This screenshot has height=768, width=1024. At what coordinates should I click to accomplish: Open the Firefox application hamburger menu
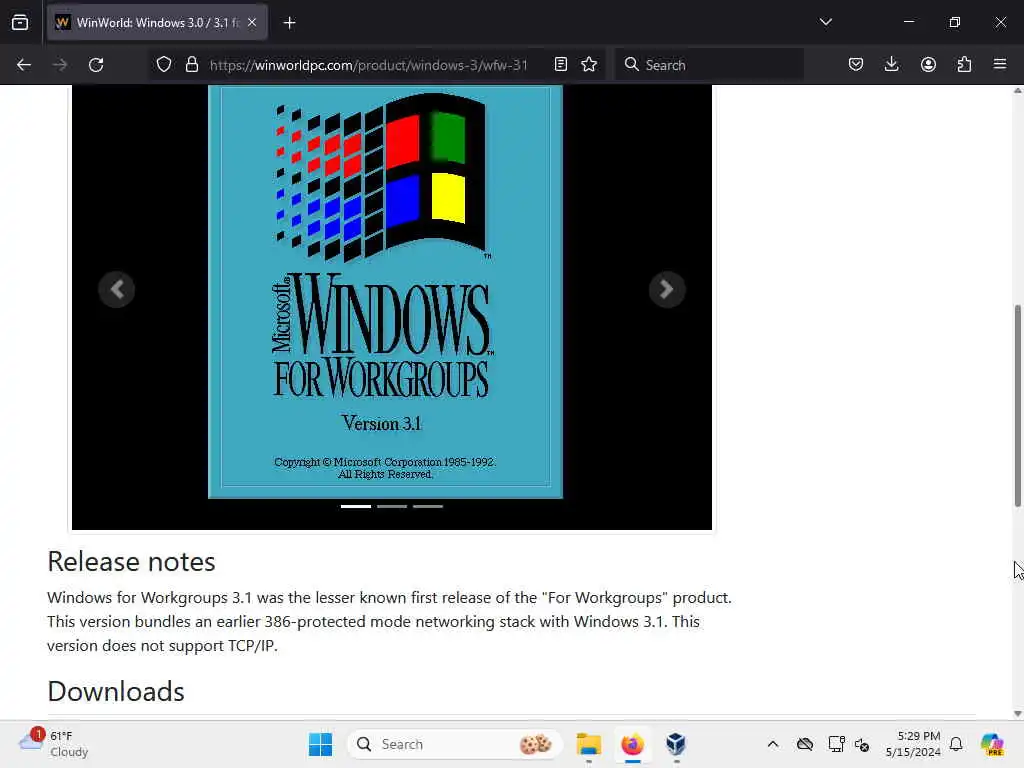pyautogui.click(x=1000, y=65)
